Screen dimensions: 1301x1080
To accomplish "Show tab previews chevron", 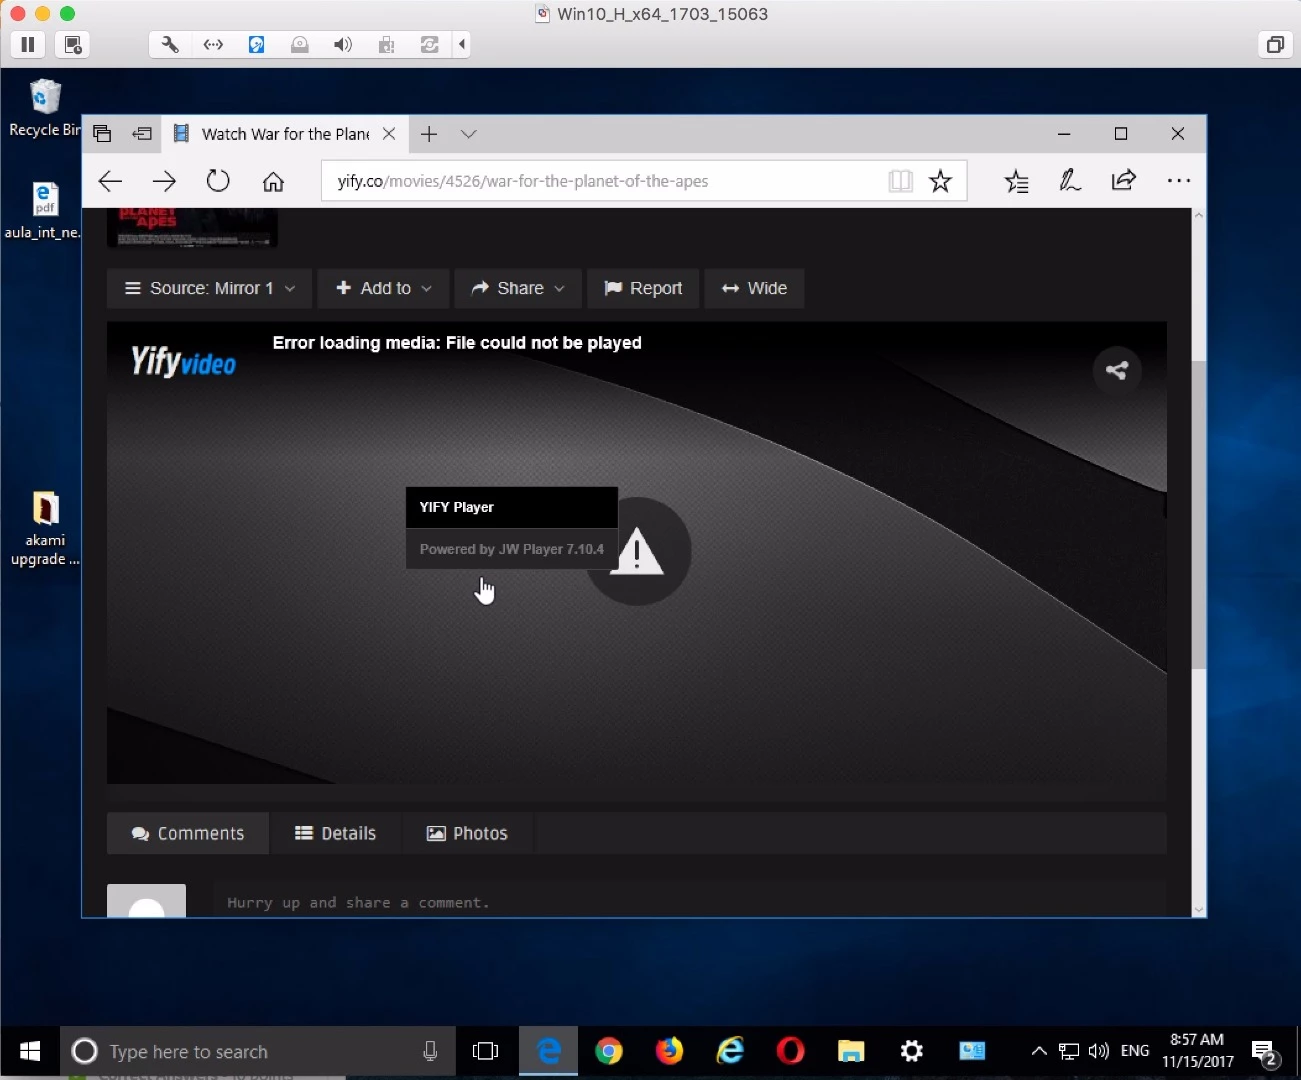I will click(468, 134).
